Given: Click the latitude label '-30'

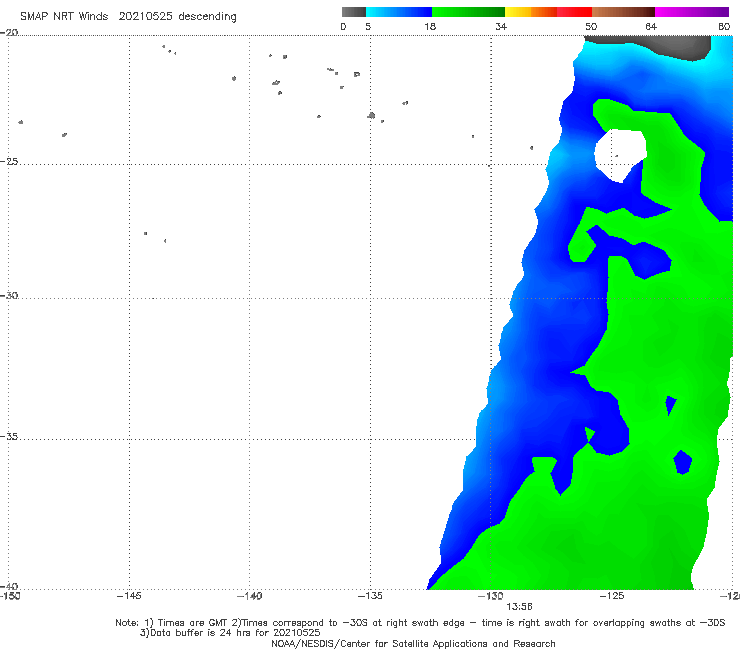Looking at the screenshot, I should click(x=9, y=295).
